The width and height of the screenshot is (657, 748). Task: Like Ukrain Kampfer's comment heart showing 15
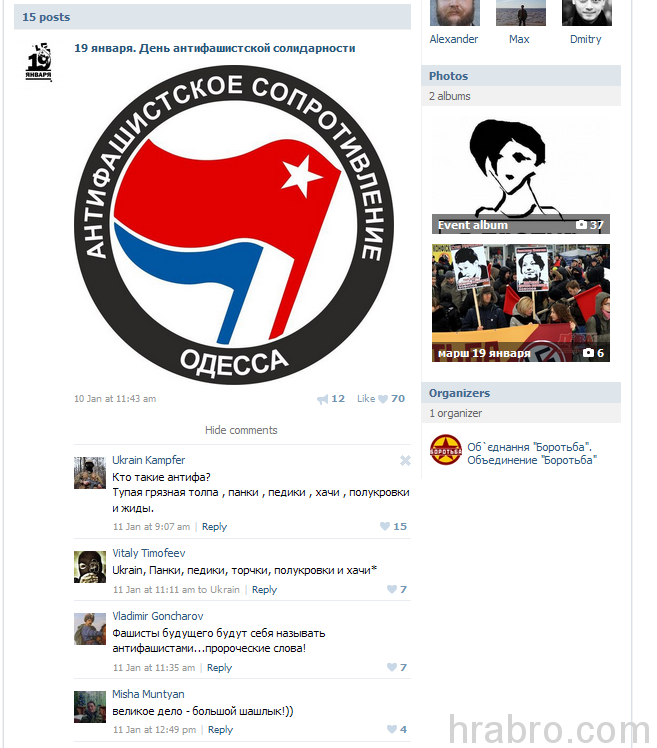385,526
